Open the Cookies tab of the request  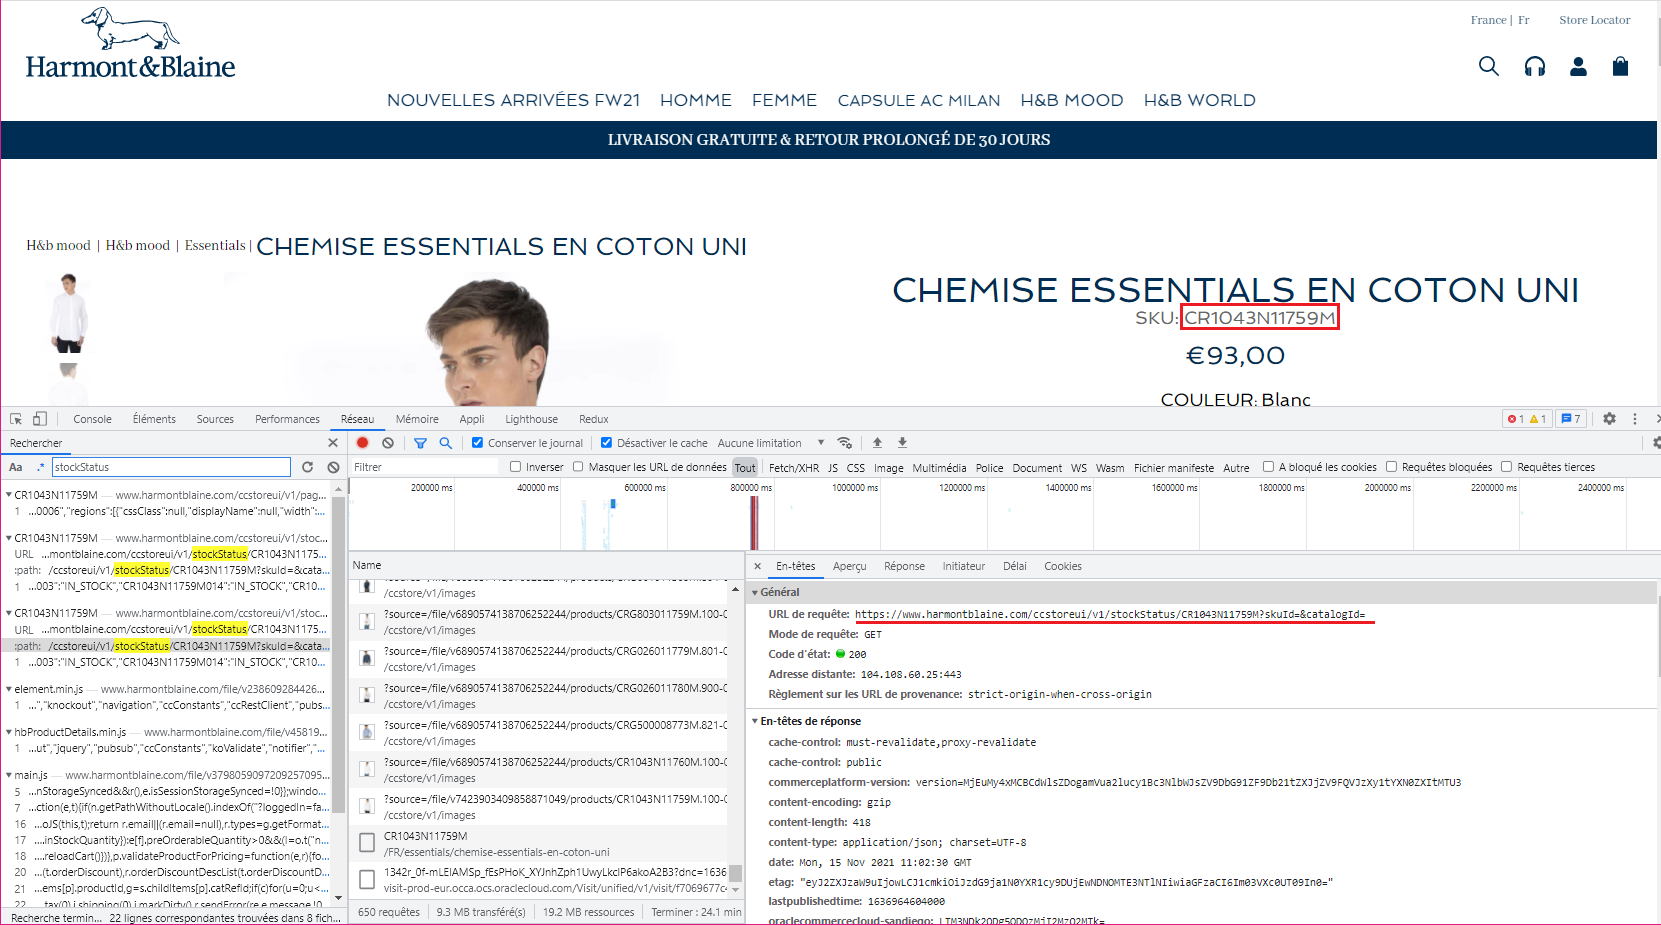coord(1062,566)
